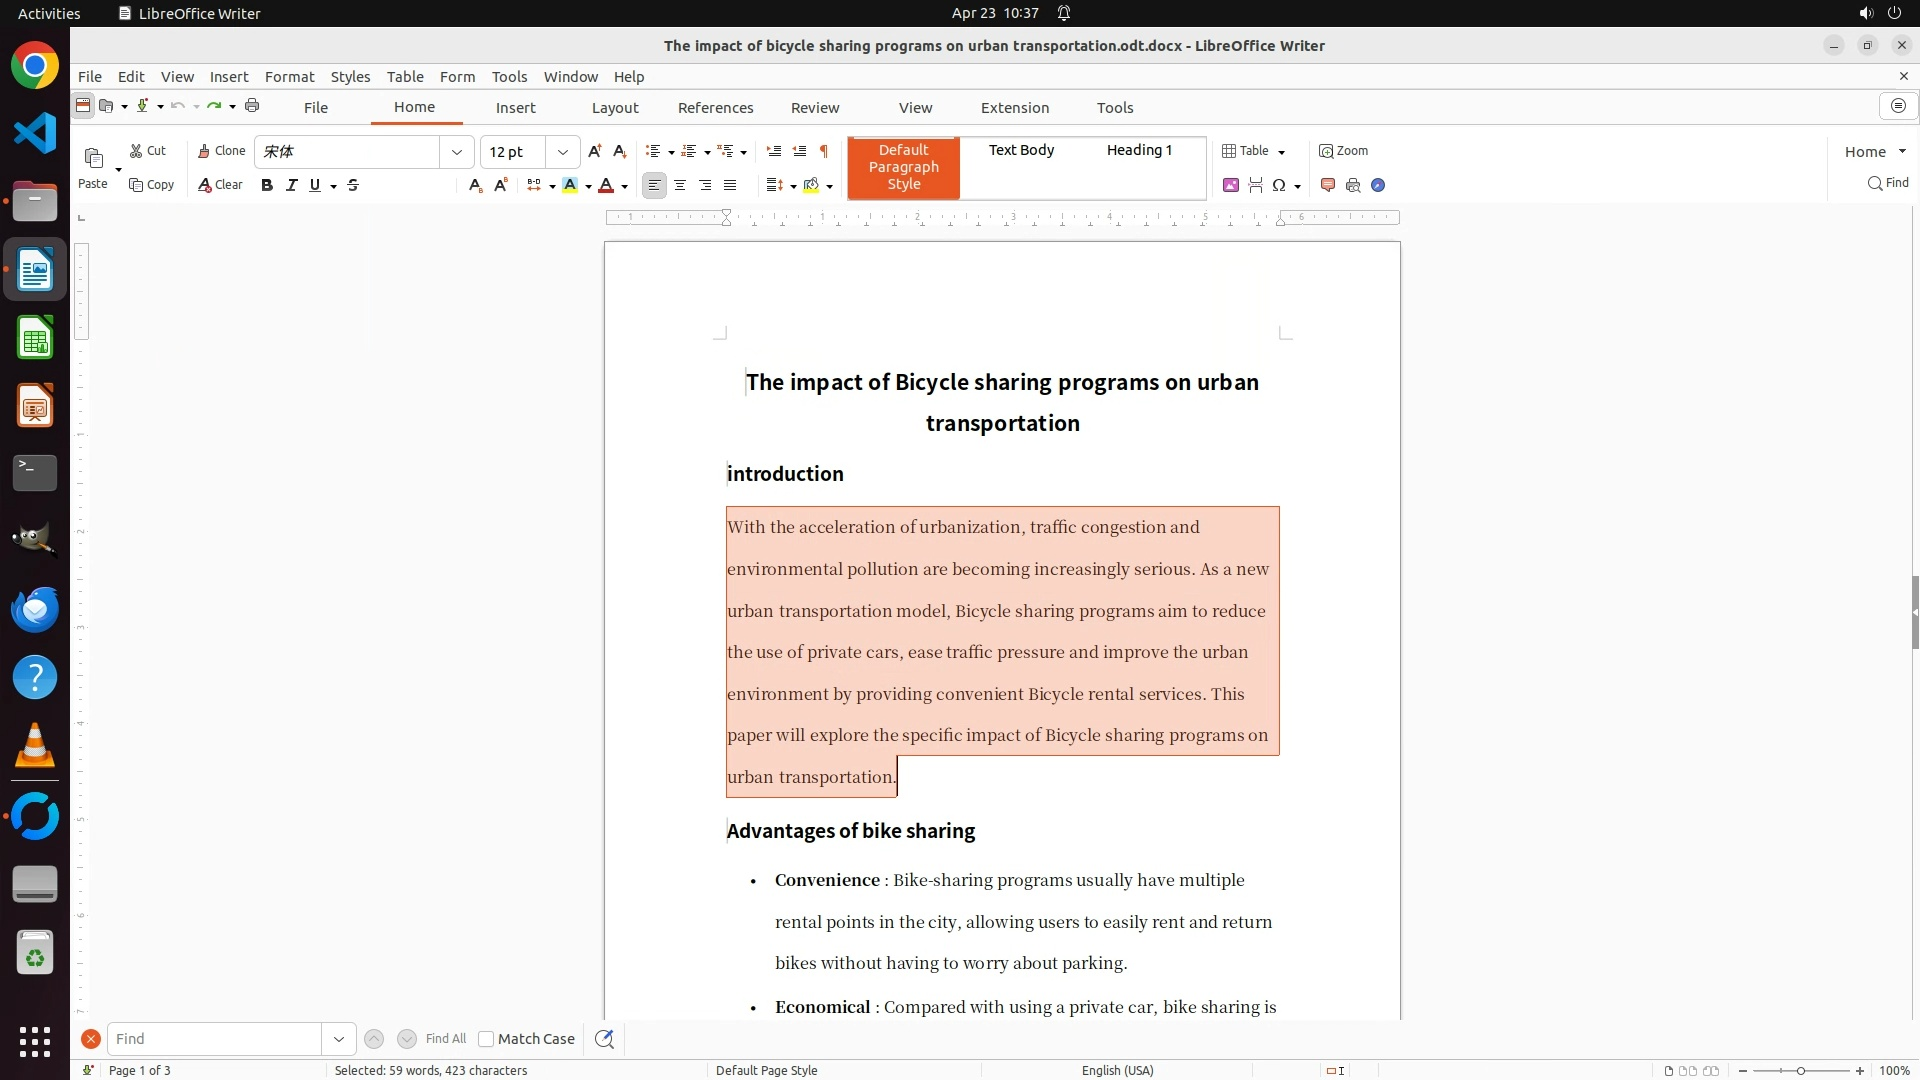This screenshot has height=1080, width=1920.
Task: Open the Format menu
Action: pyautogui.click(x=289, y=76)
